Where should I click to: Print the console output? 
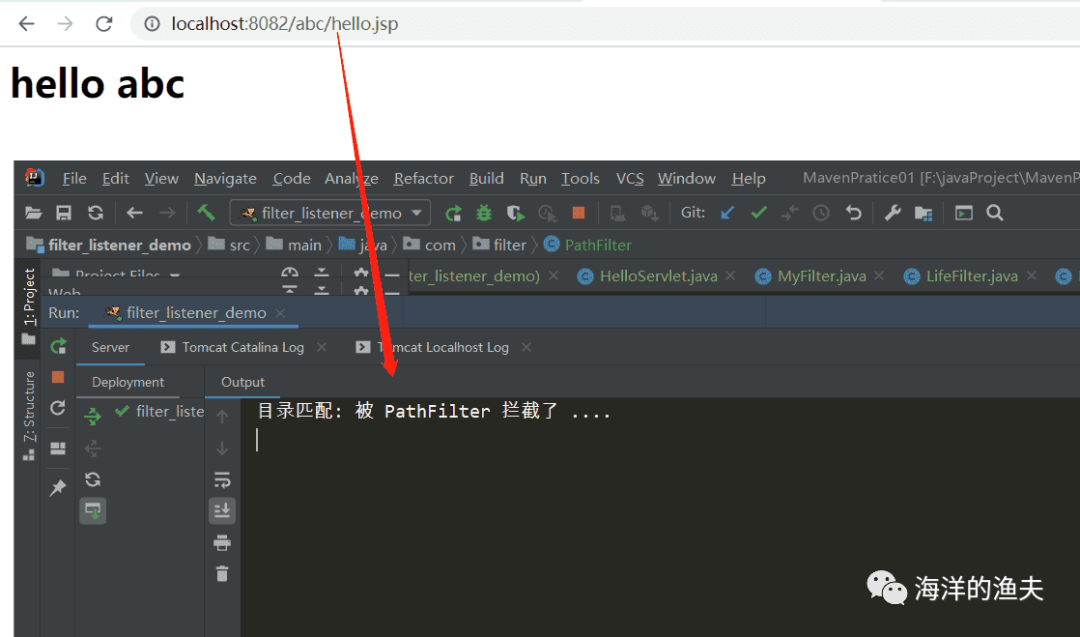(222, 543)
